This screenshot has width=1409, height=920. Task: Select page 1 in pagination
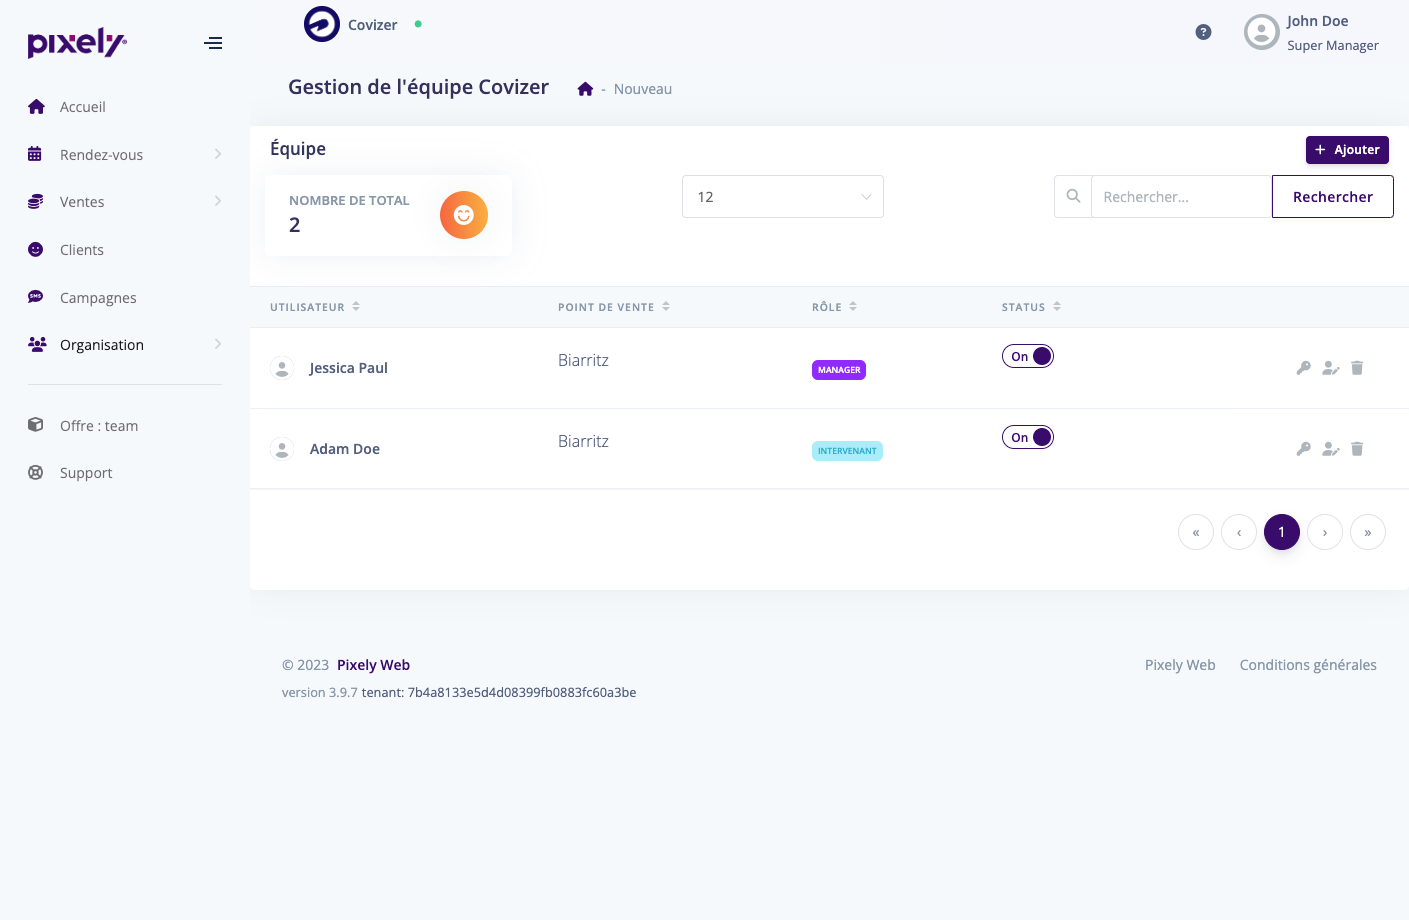[1282, 532]
